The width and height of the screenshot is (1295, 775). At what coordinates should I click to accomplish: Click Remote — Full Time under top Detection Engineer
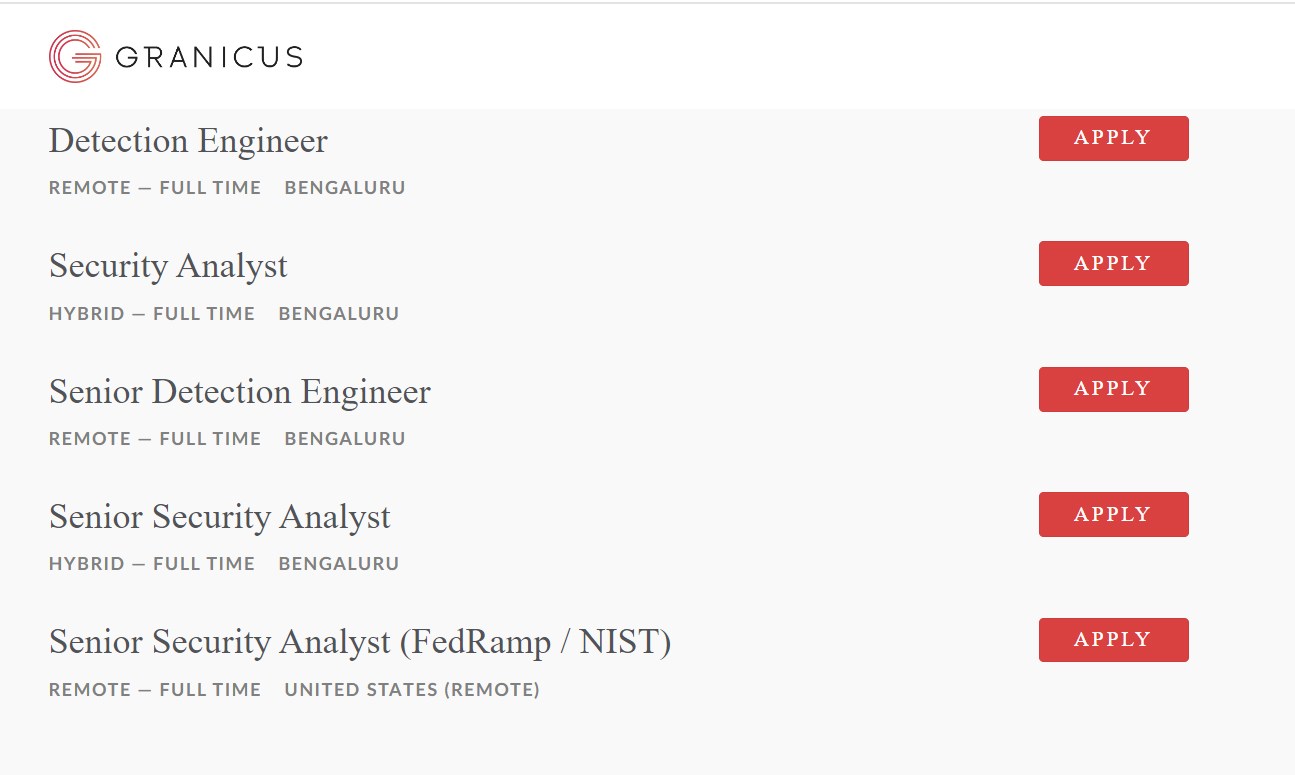(x=155, y=188)
